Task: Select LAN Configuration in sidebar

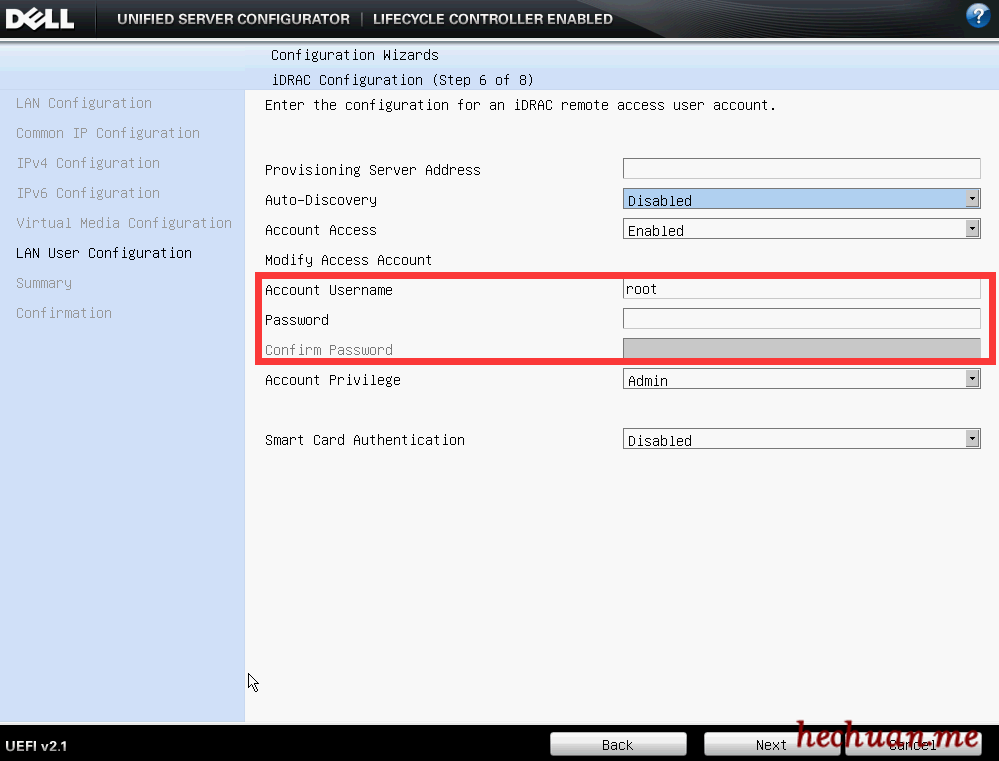Action: (84, 103)
